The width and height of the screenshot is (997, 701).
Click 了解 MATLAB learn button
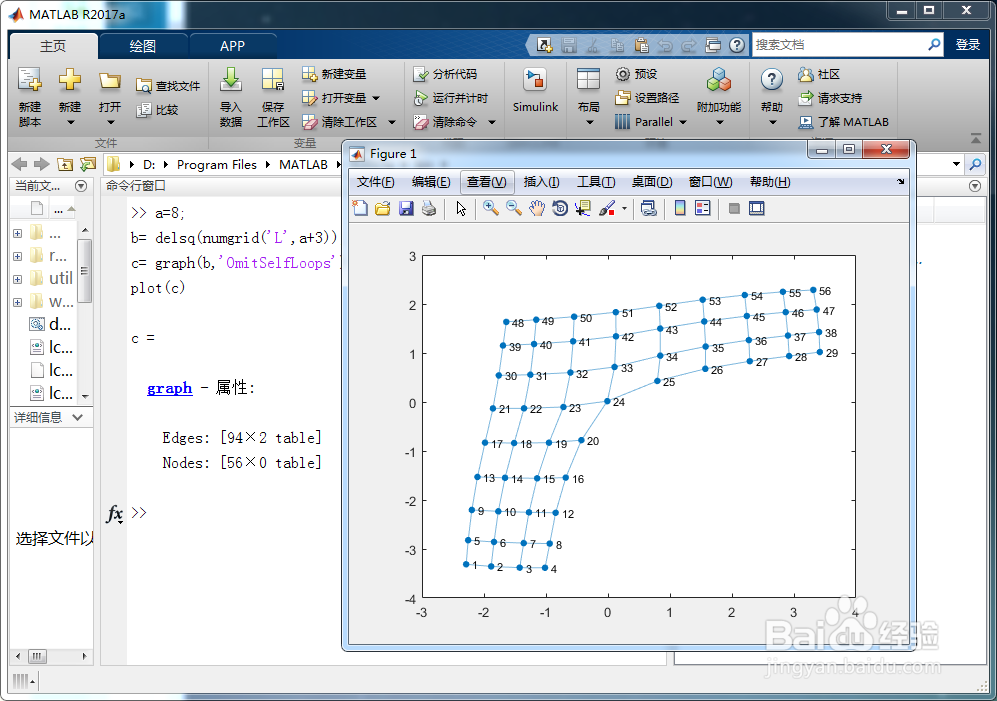[844, 122]
